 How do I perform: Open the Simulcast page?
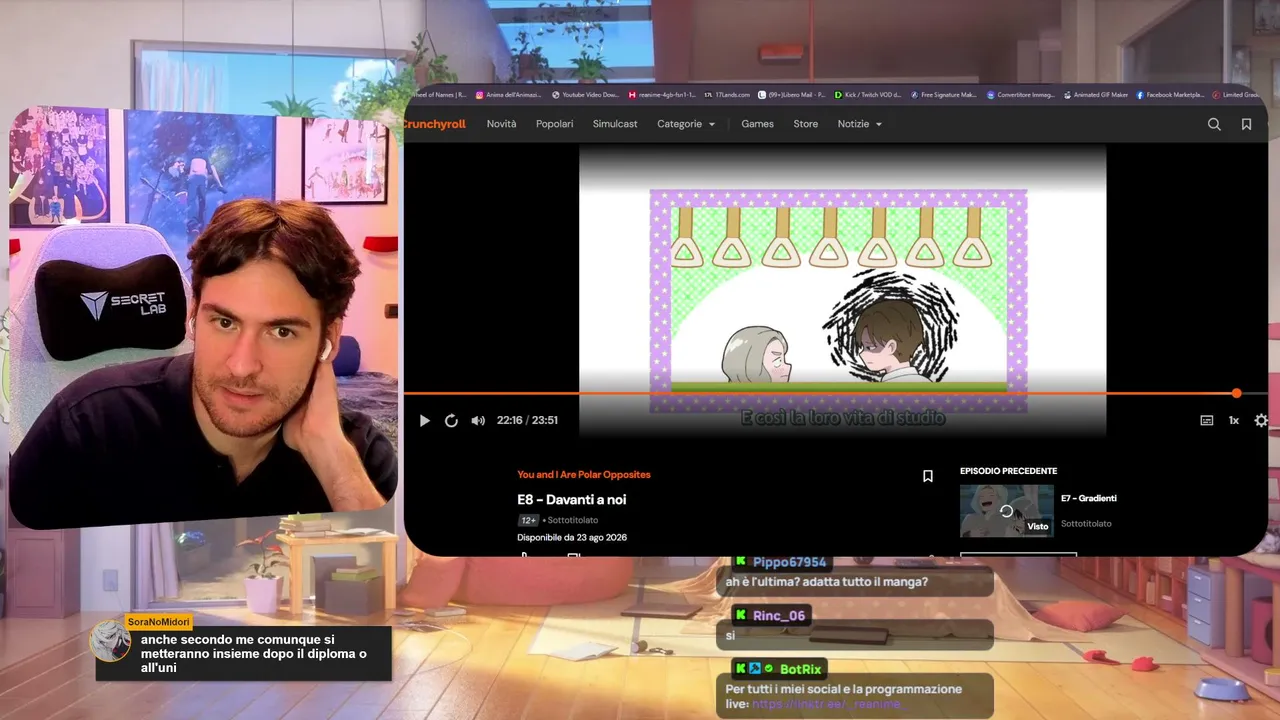coord(615,124)
